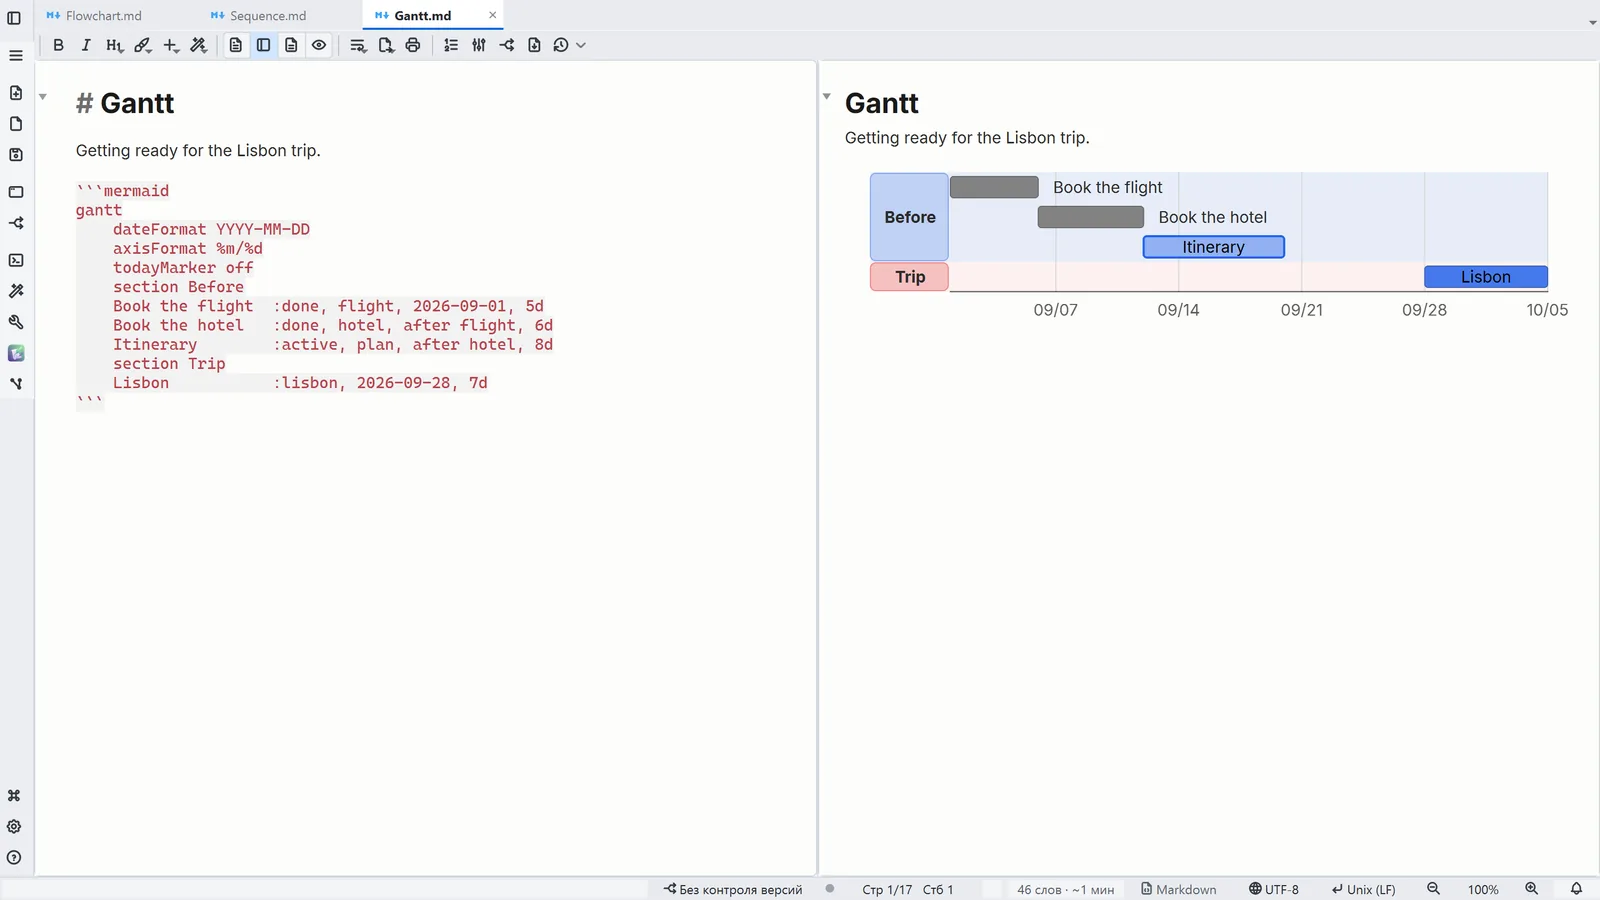Select the Lisbon bar in Gantt chart
This screenshot has width=1600, height=900.
(1486, 277)
